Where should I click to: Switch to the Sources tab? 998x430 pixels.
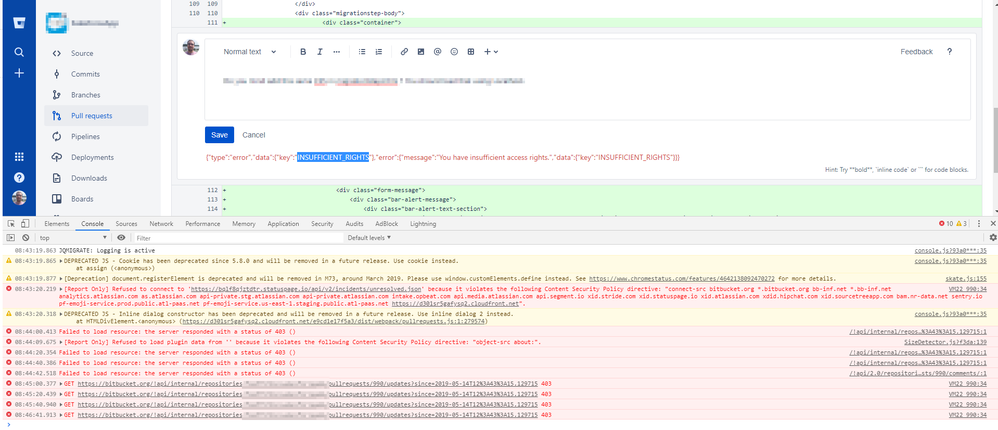[x=126, y=224]
